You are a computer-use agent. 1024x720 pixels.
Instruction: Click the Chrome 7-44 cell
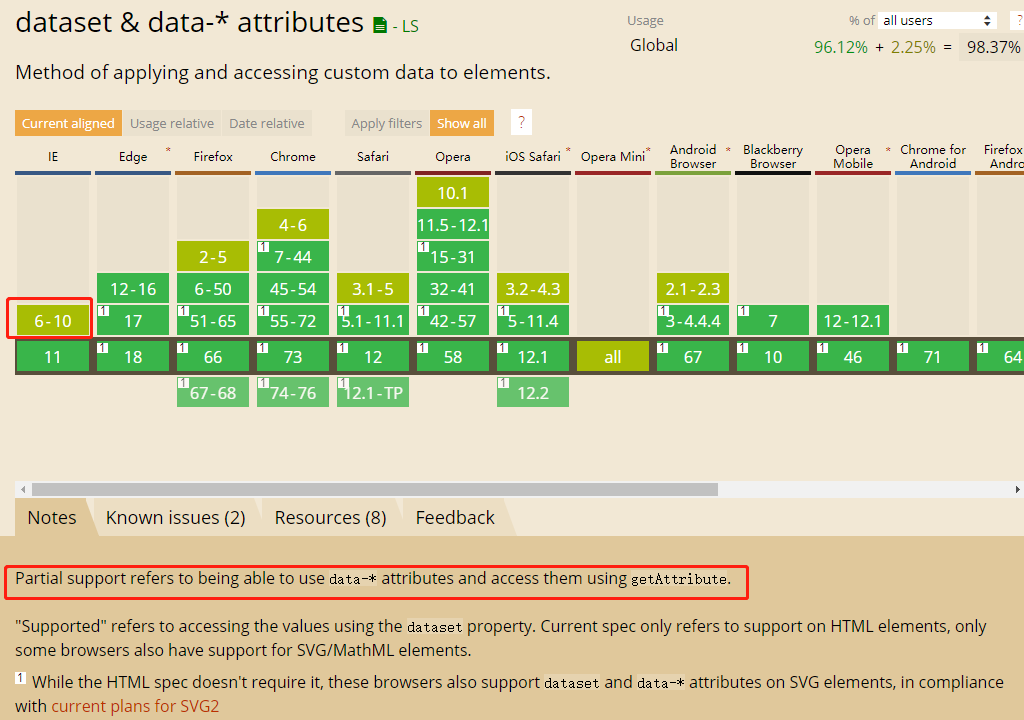click(x=293, y=257)
